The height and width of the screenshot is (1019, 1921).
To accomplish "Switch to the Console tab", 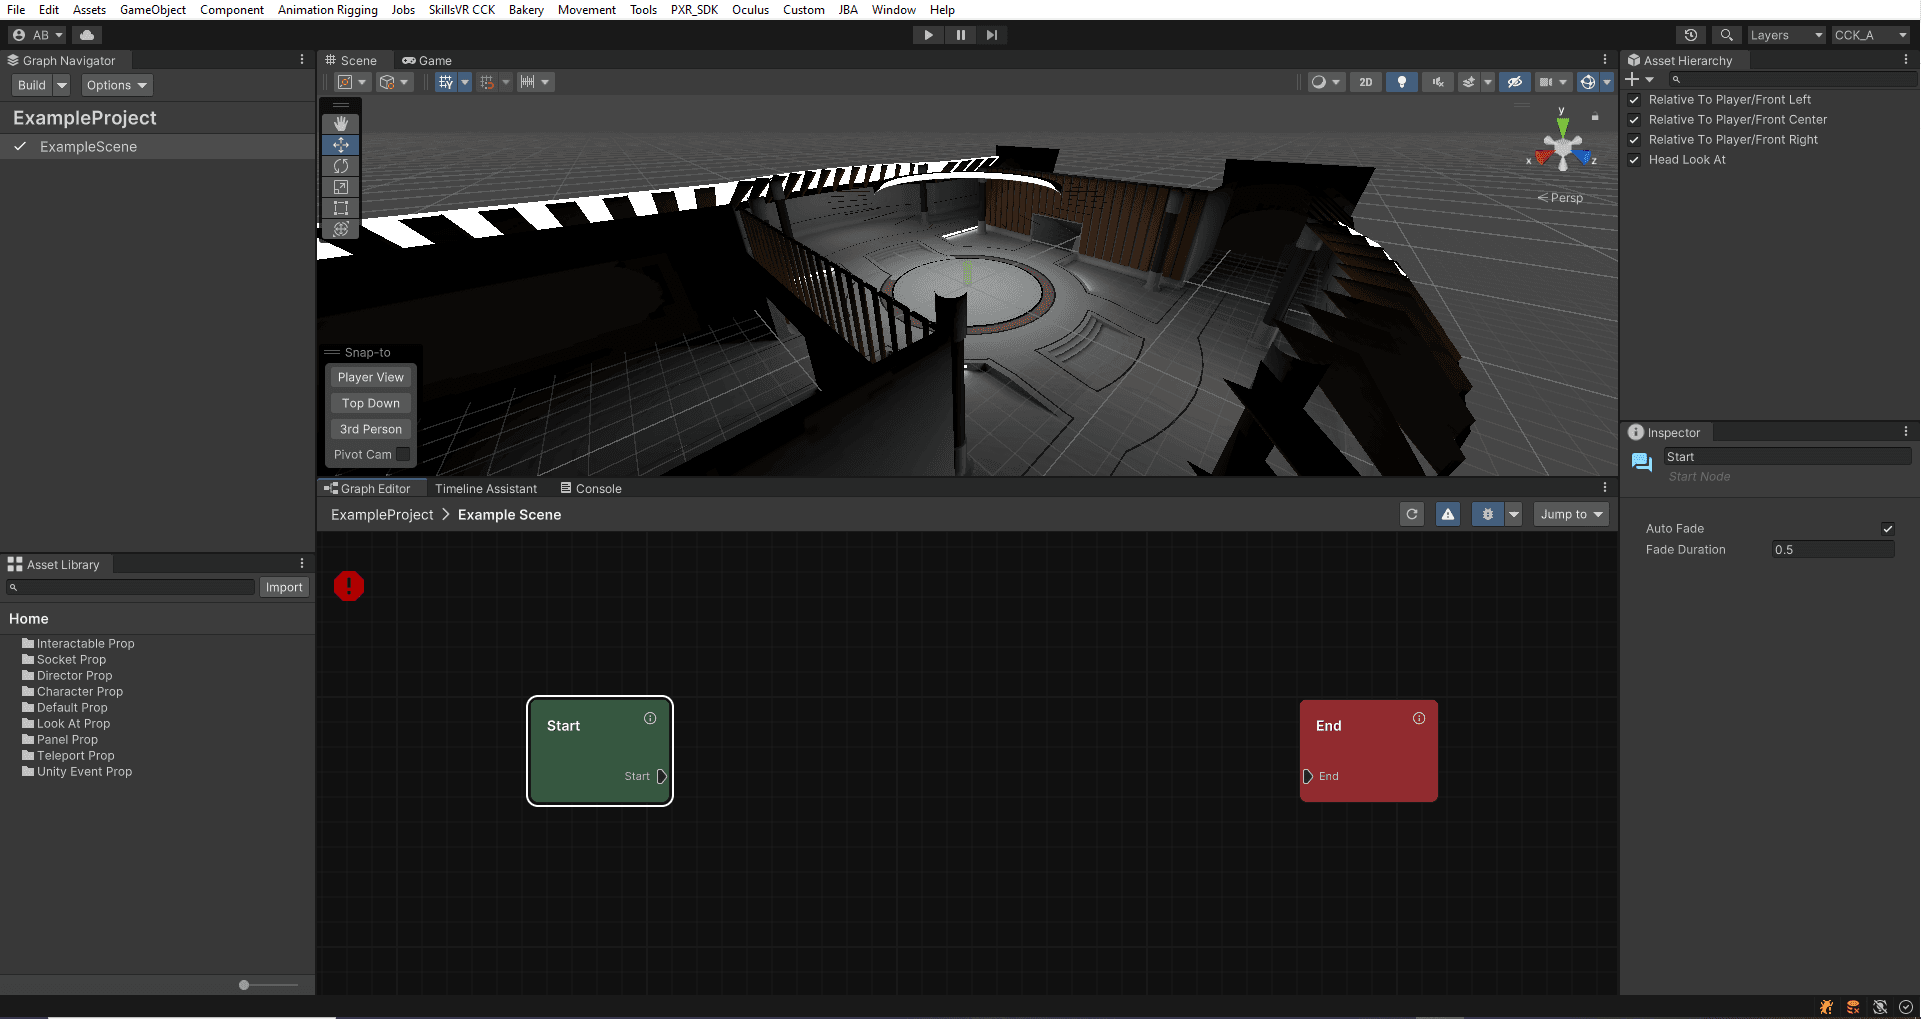I will click(591, 488).
